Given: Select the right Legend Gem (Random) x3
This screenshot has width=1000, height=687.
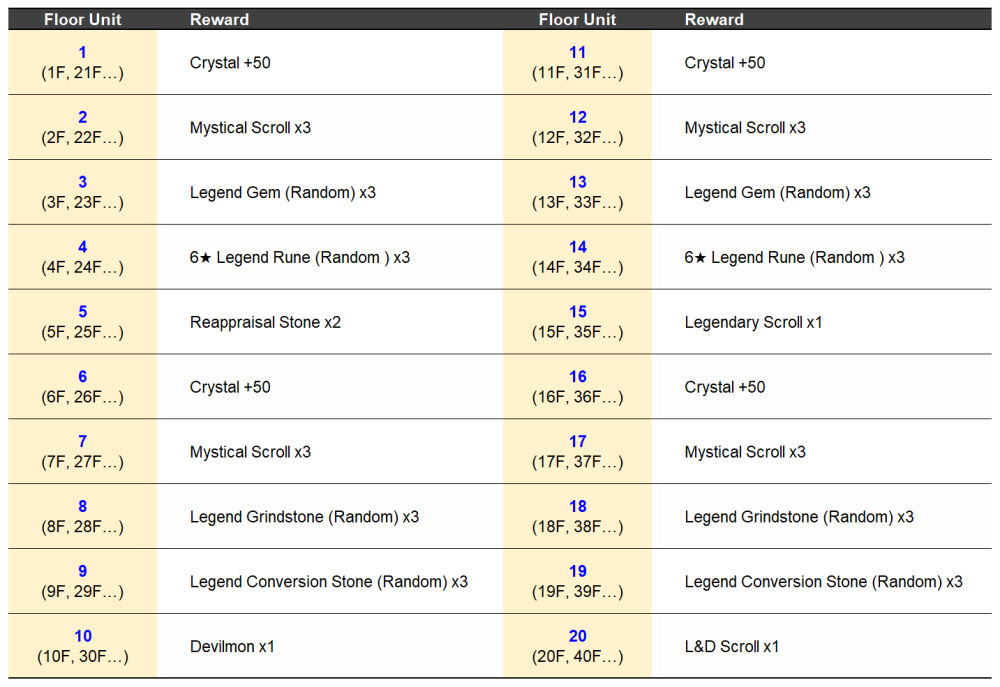Looking at the screenshot, I should (777, 193).
